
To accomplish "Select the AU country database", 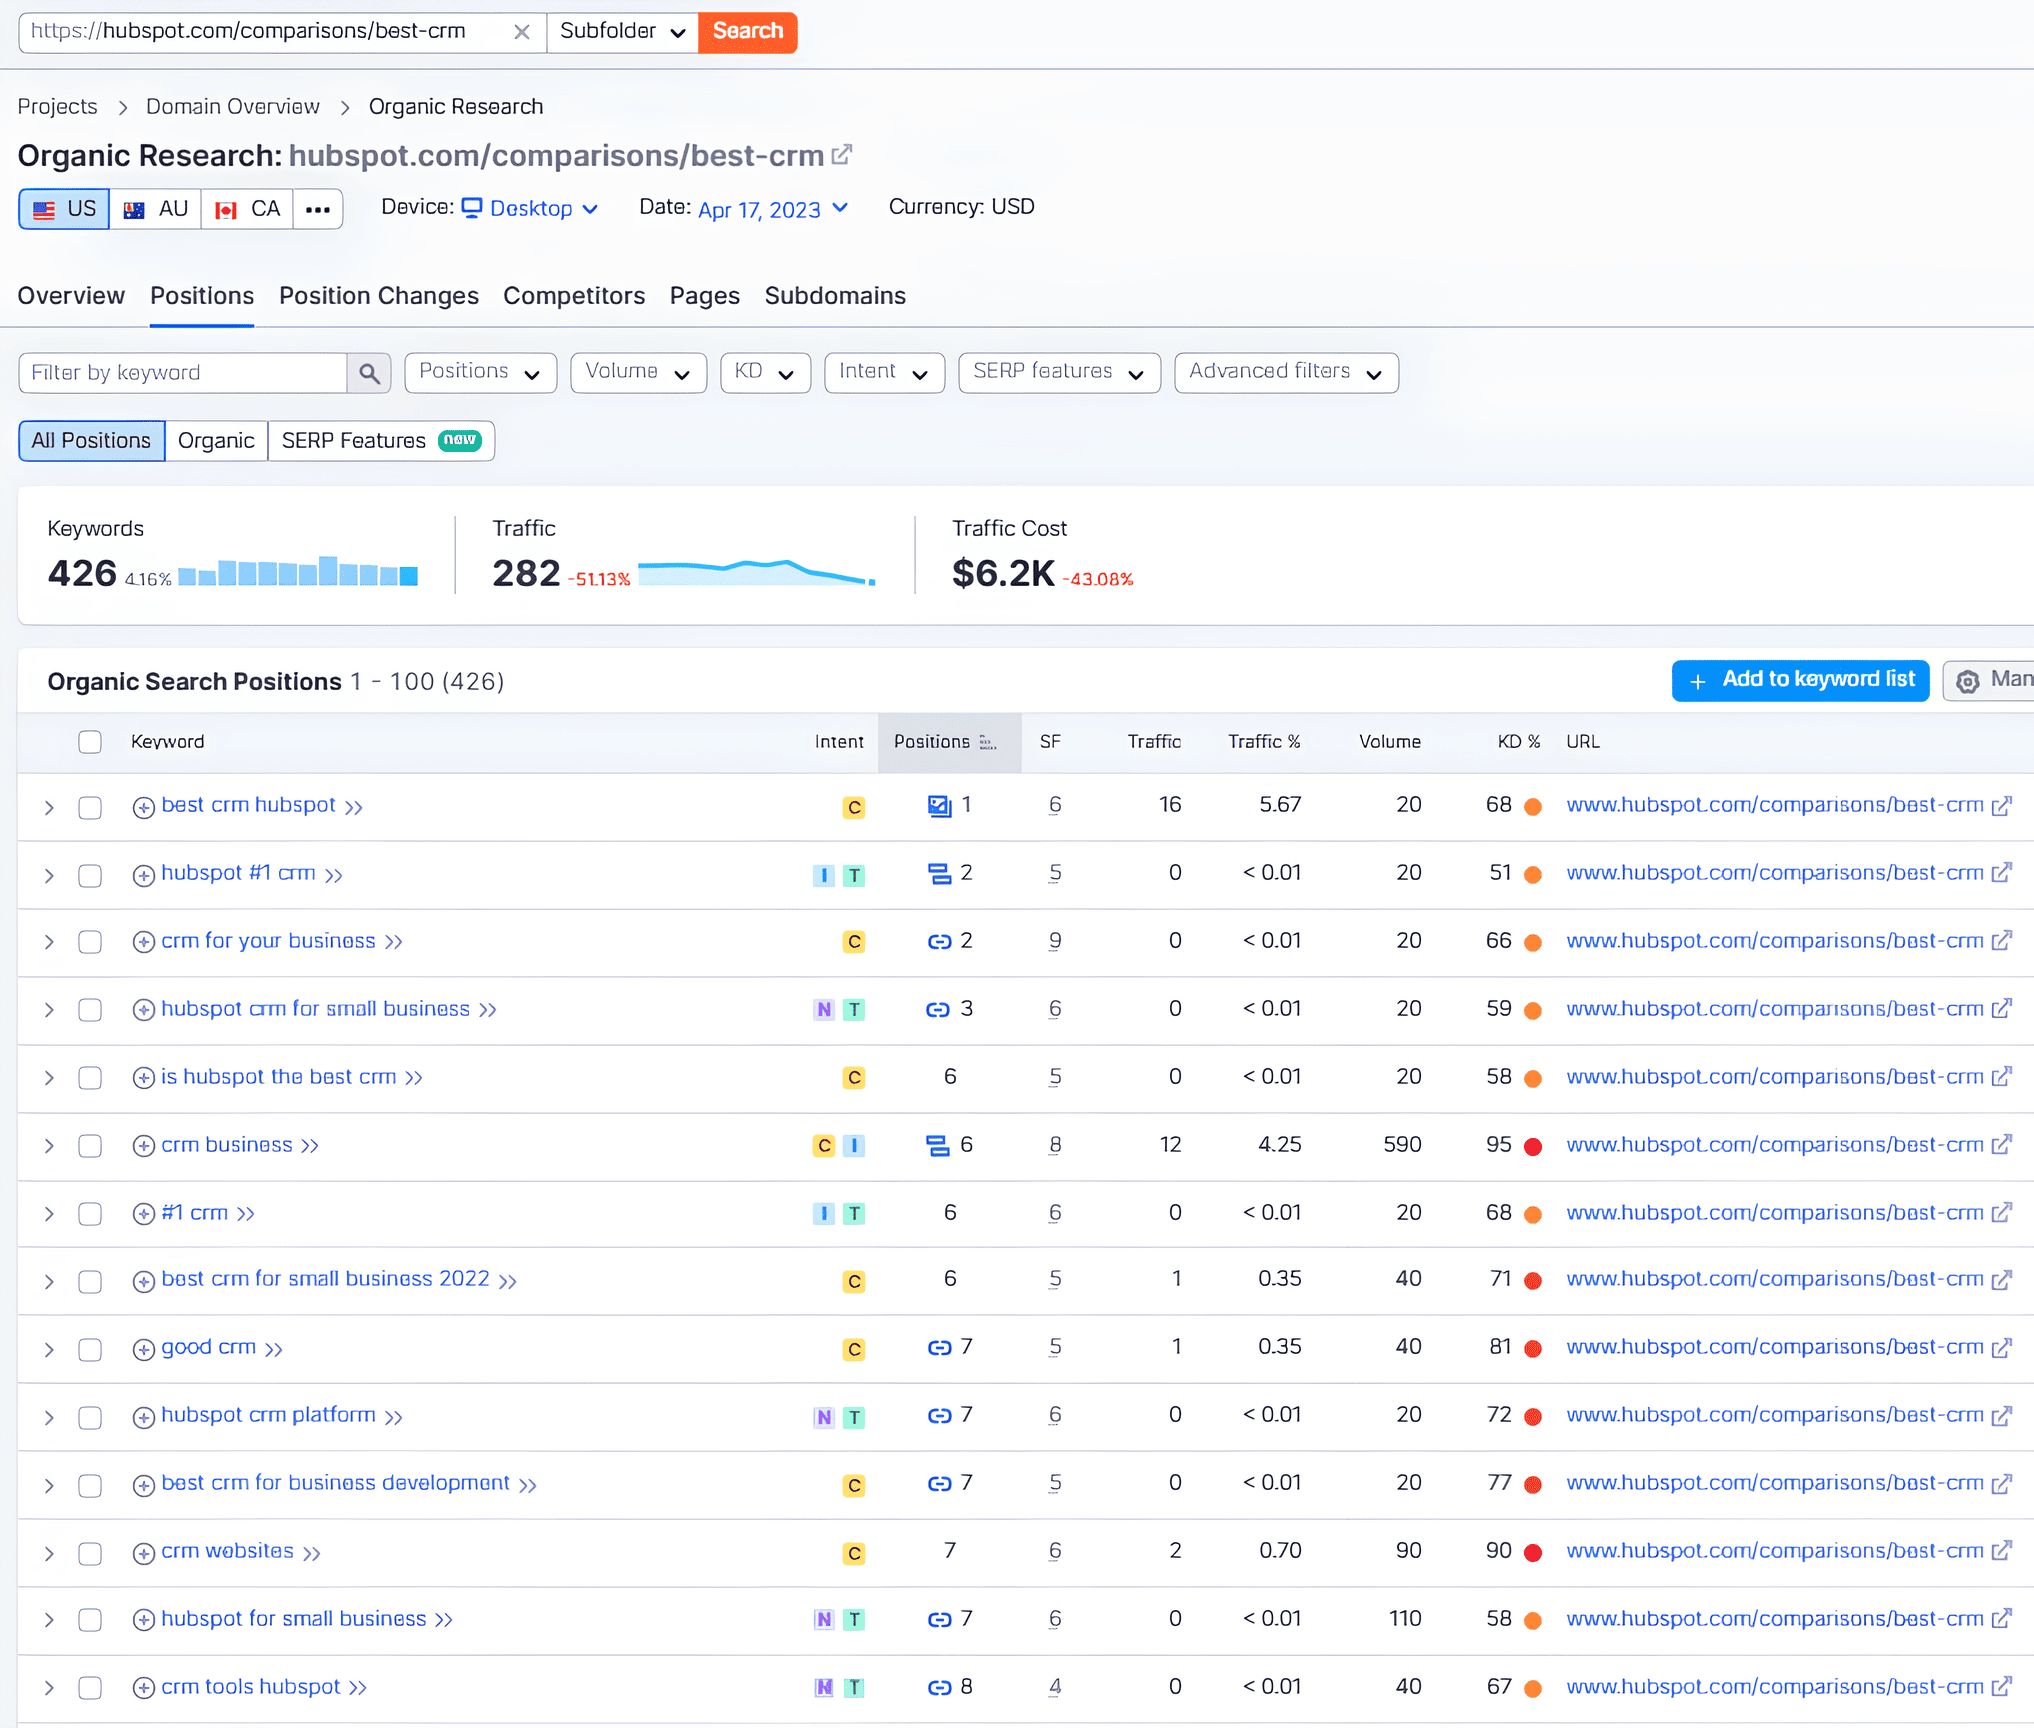I will (156, 209).
